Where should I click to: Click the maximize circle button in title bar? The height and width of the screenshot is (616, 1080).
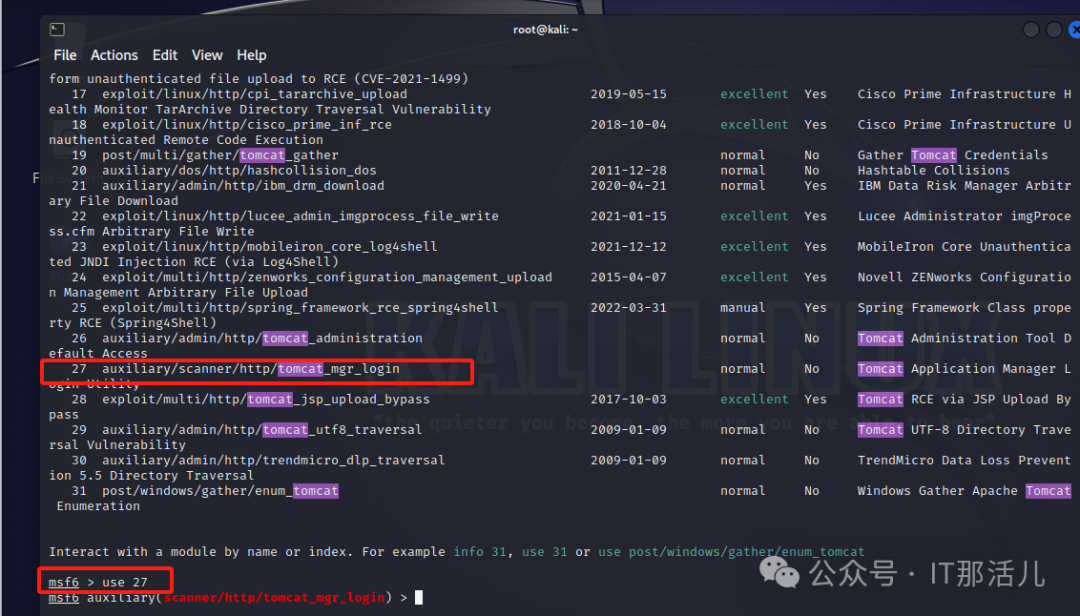point(1054,30)
